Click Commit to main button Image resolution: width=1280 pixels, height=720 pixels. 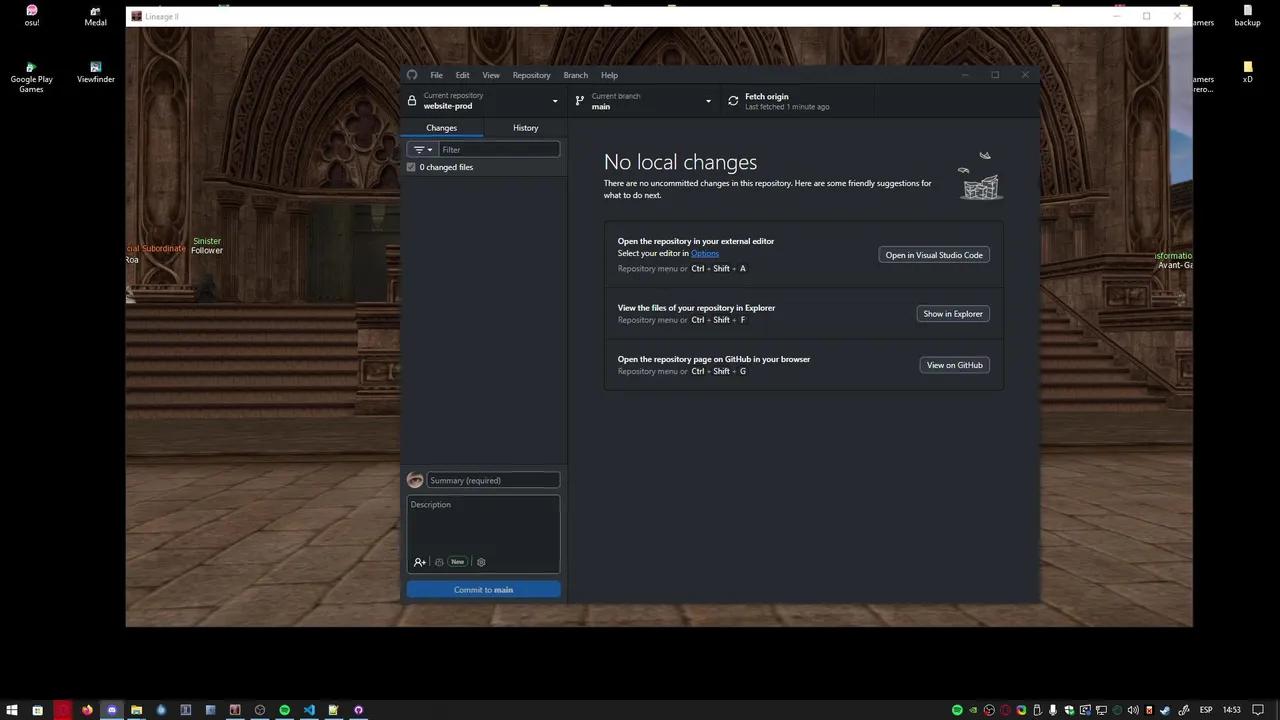tap(483, 590)
